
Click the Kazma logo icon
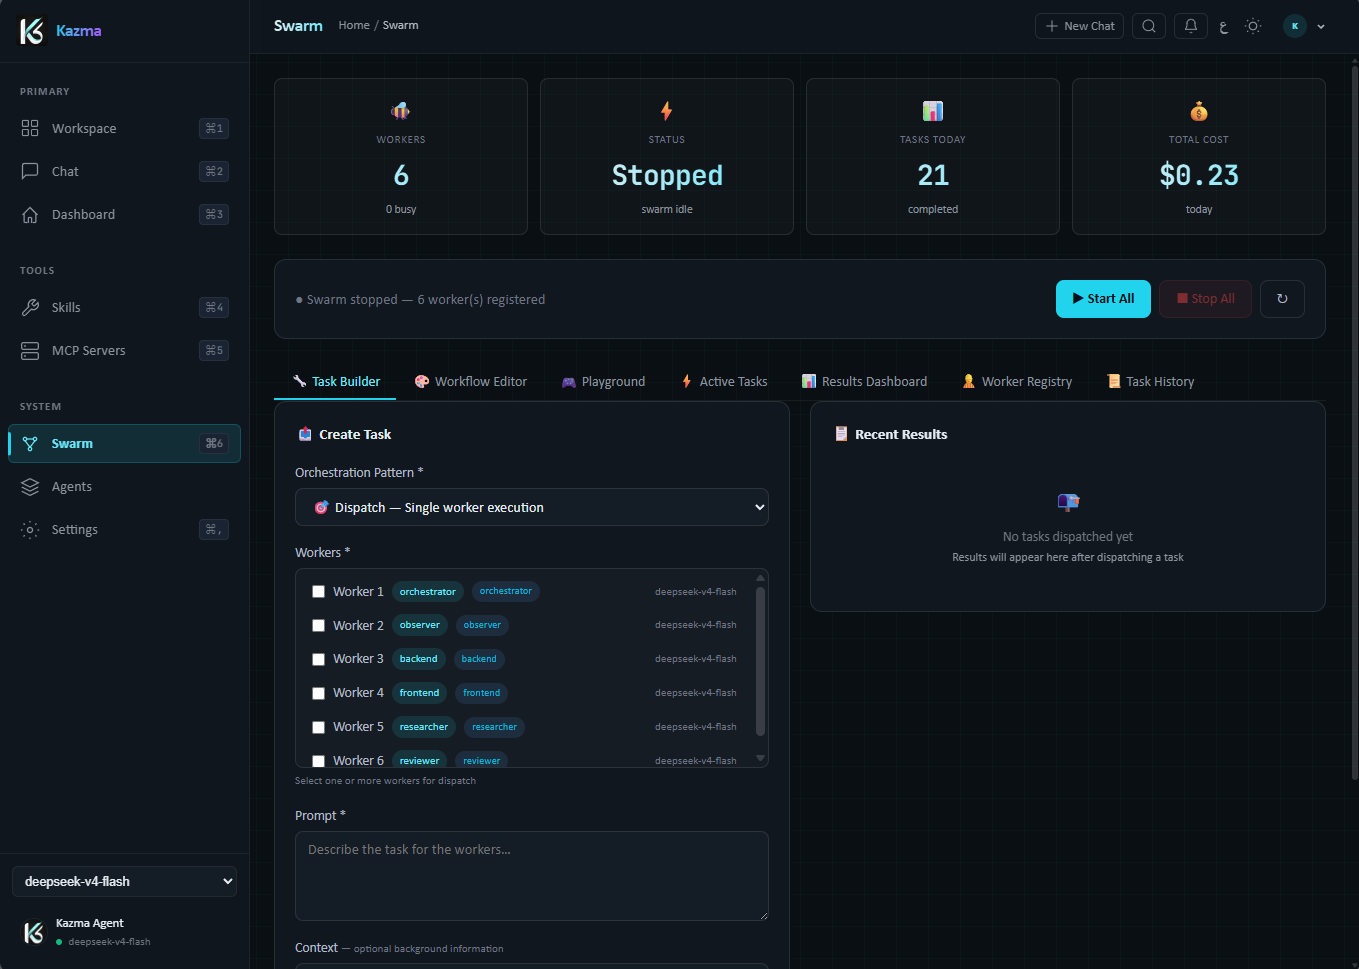pos(32,31)
